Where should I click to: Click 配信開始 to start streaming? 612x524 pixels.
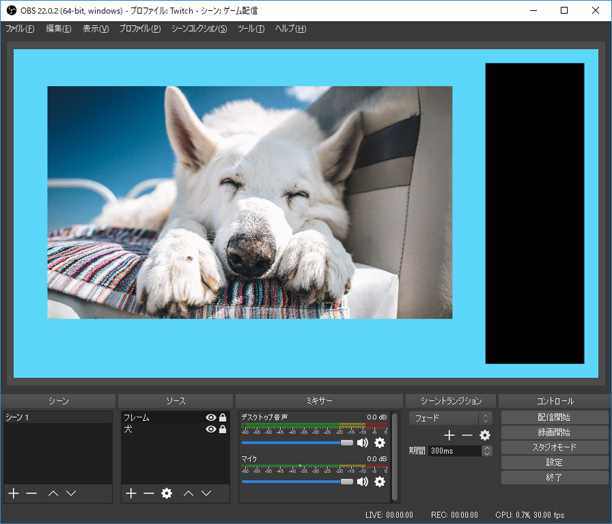click(x=553, y=417)
